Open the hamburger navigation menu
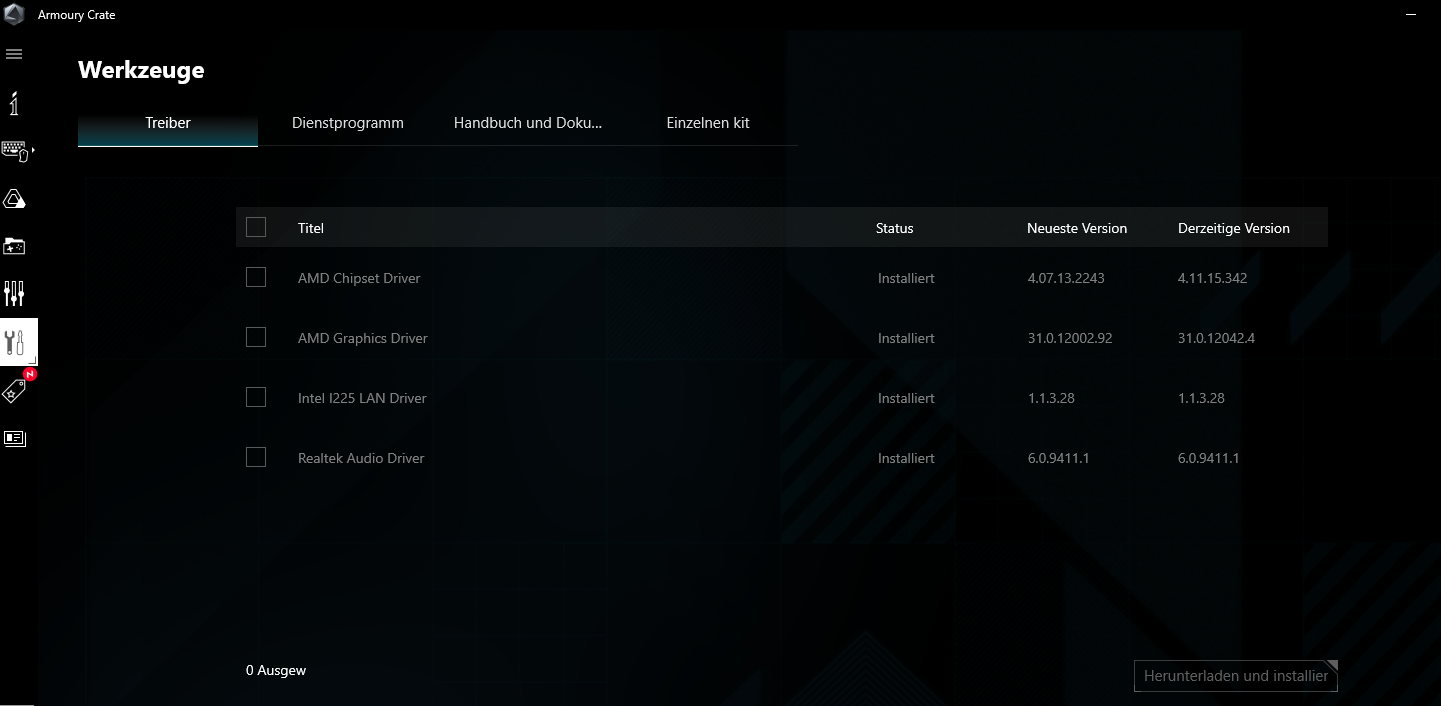 click(14, 54)
